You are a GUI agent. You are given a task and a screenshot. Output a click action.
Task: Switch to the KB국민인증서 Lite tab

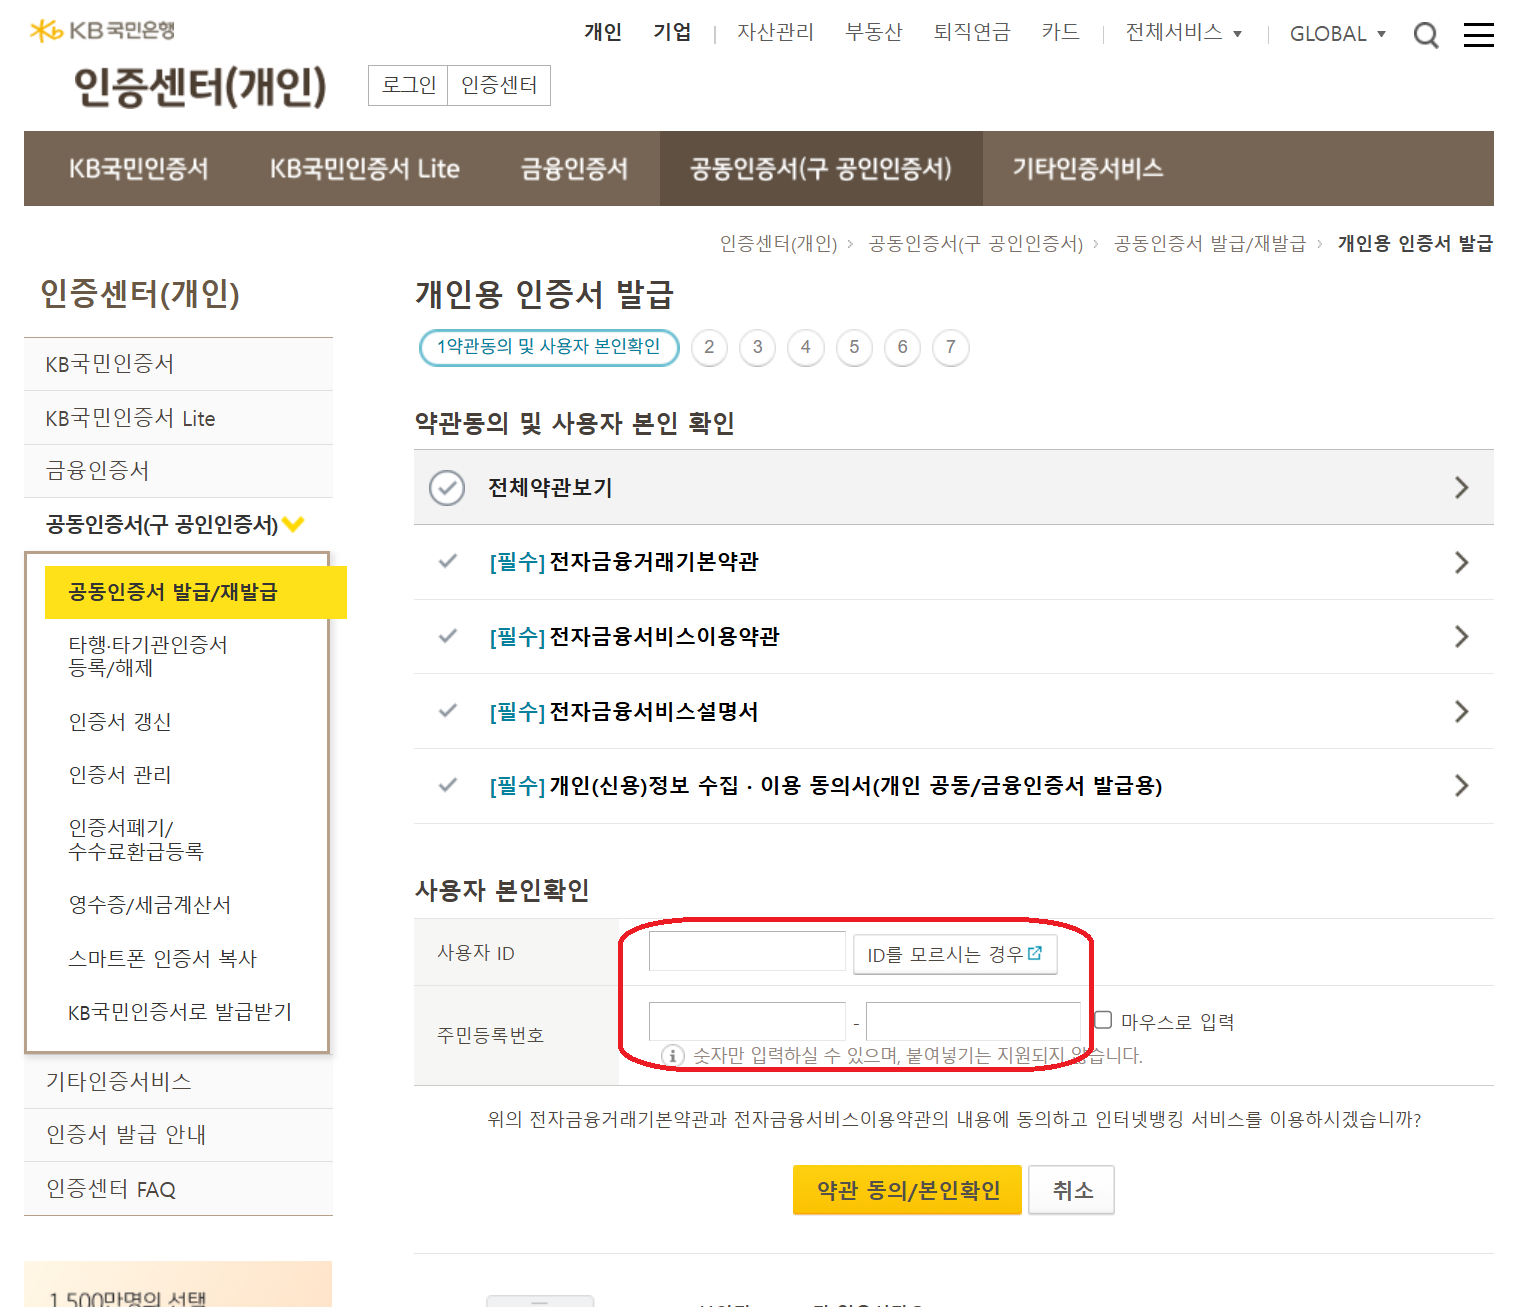point(364,168)
